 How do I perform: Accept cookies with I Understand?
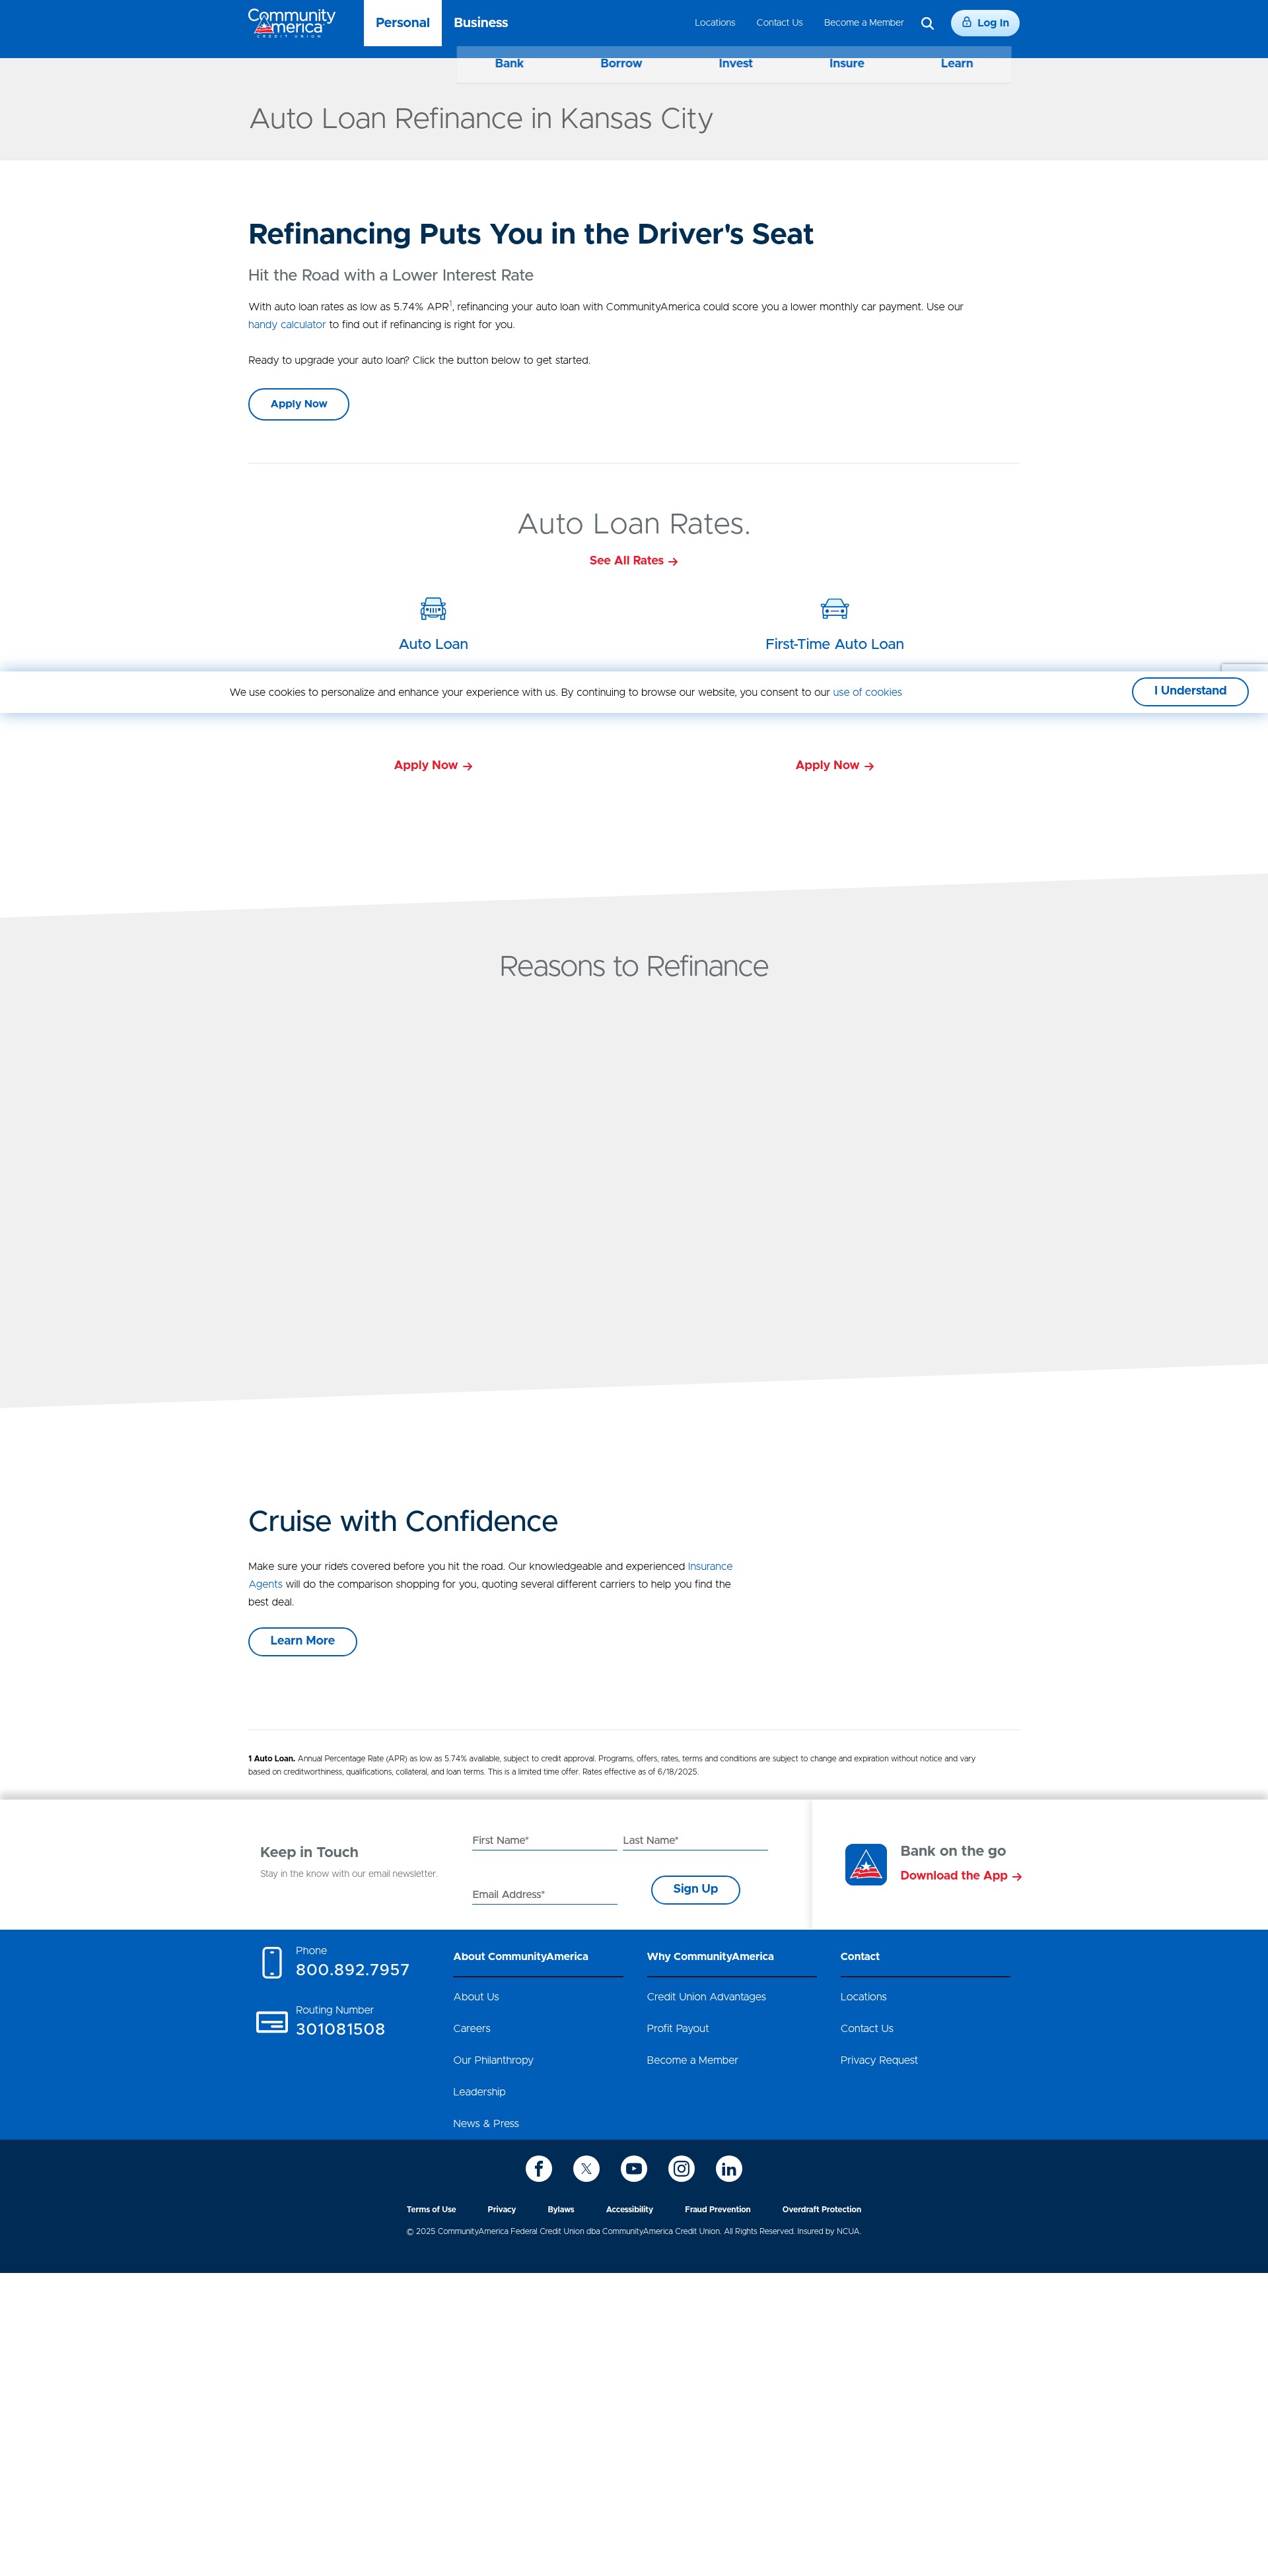coord(1190,691)
